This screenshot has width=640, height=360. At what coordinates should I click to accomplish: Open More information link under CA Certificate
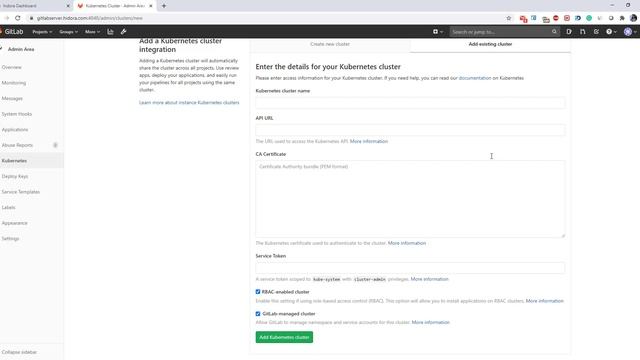tap(407, 243)
